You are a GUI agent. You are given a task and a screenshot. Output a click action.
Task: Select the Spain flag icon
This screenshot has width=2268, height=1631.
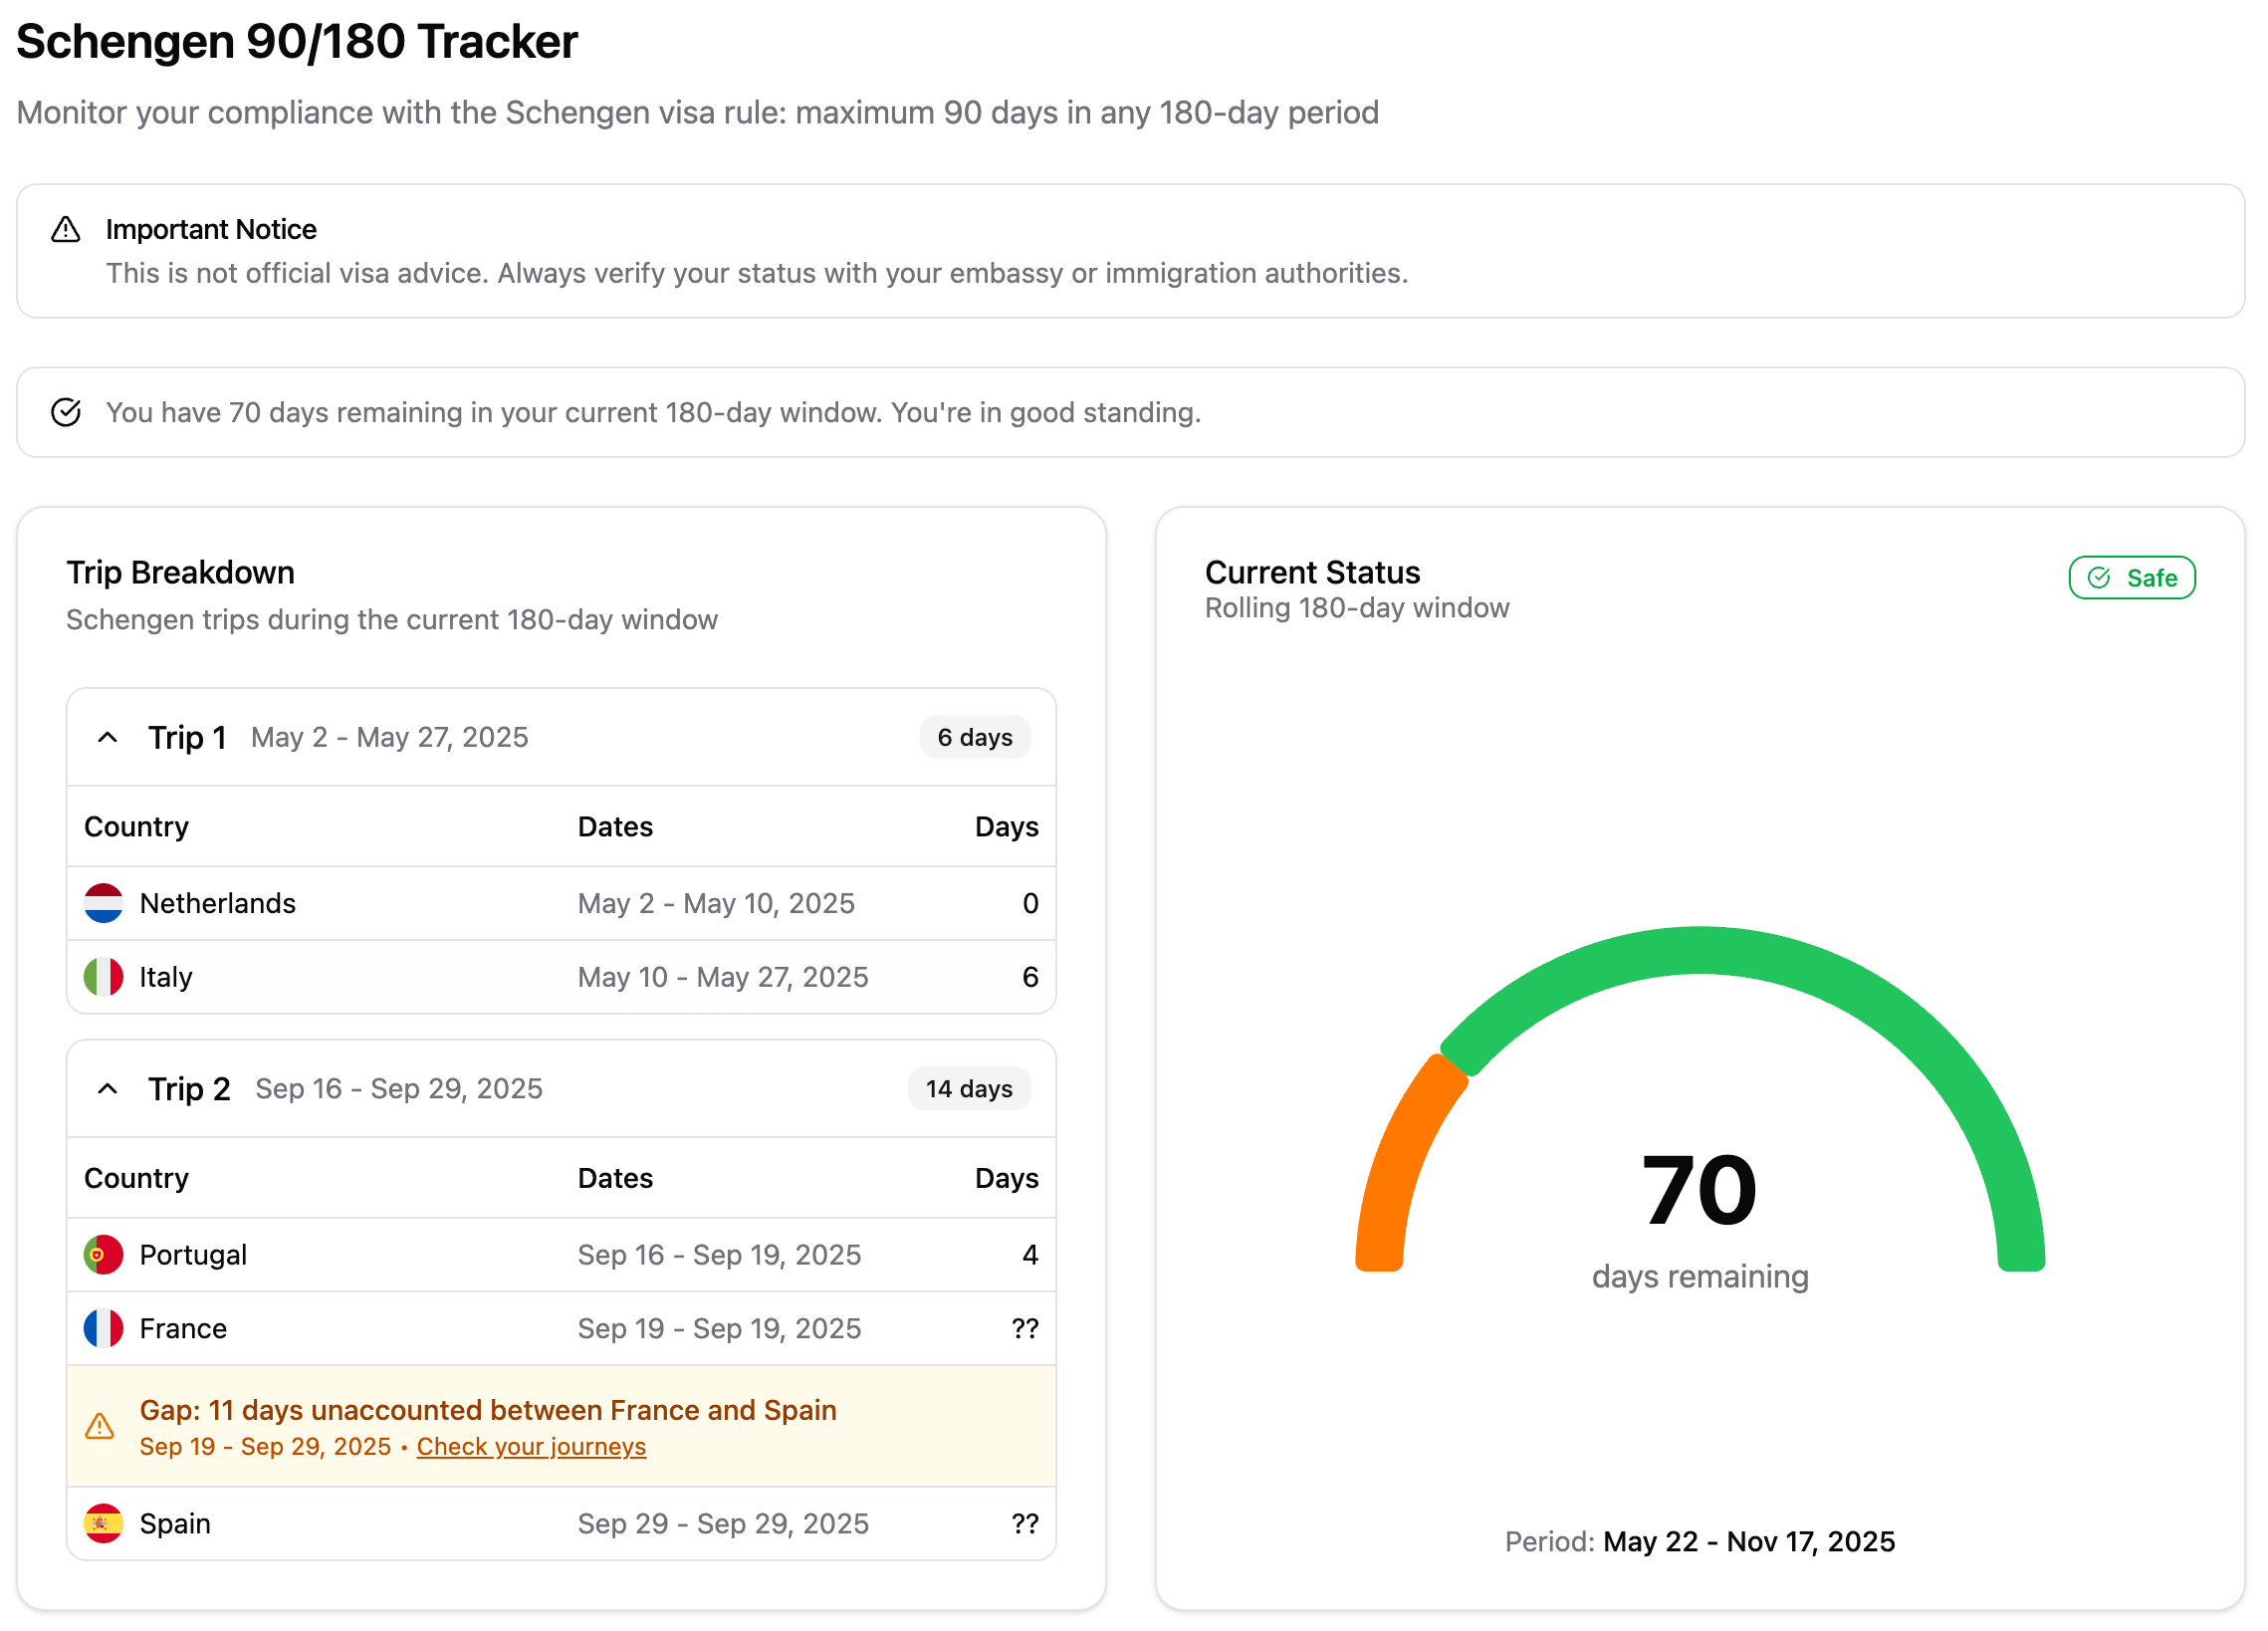(x=104, y=1523)
